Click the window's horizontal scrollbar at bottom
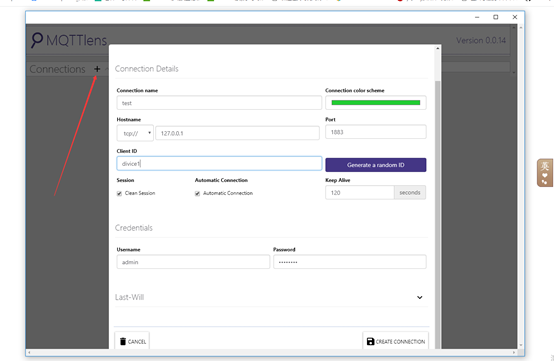 point(271,352)
